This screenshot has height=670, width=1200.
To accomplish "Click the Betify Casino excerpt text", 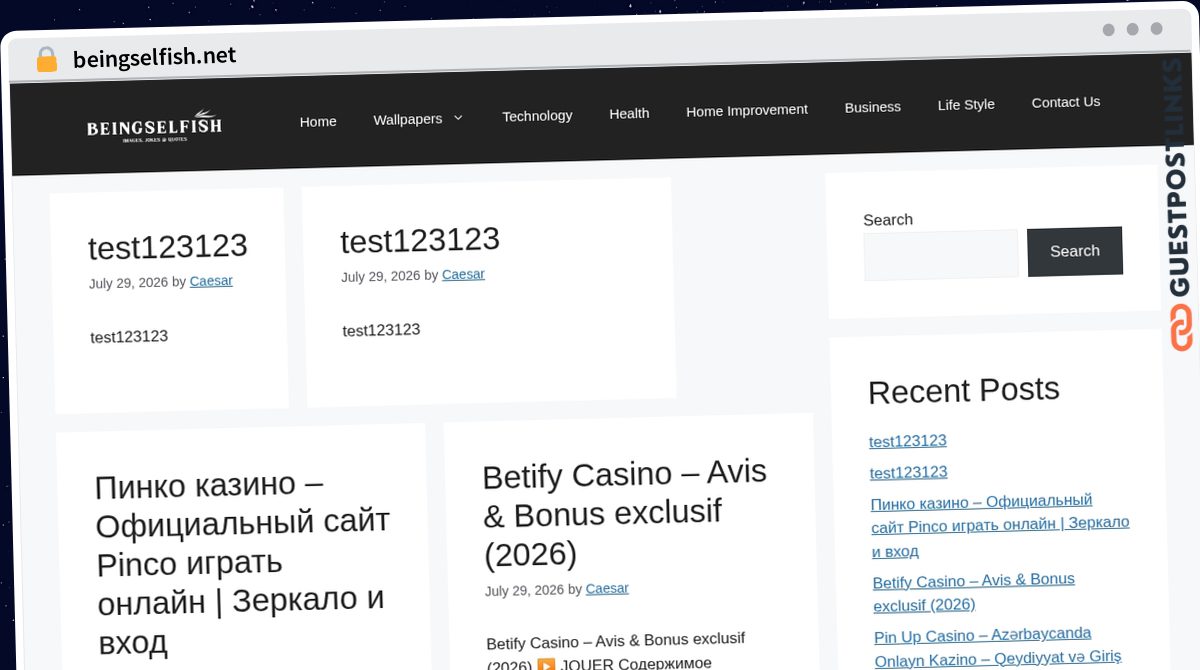I will [x=616, y=651].
